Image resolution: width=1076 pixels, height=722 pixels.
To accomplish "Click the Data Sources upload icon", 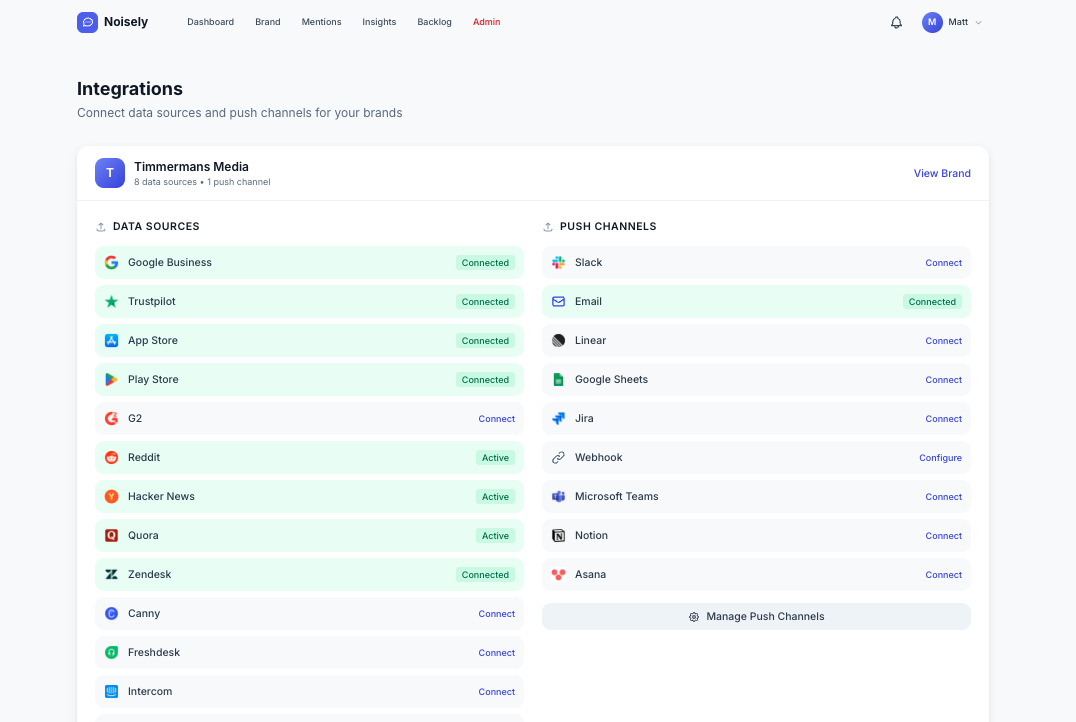I will pos(101,227).
